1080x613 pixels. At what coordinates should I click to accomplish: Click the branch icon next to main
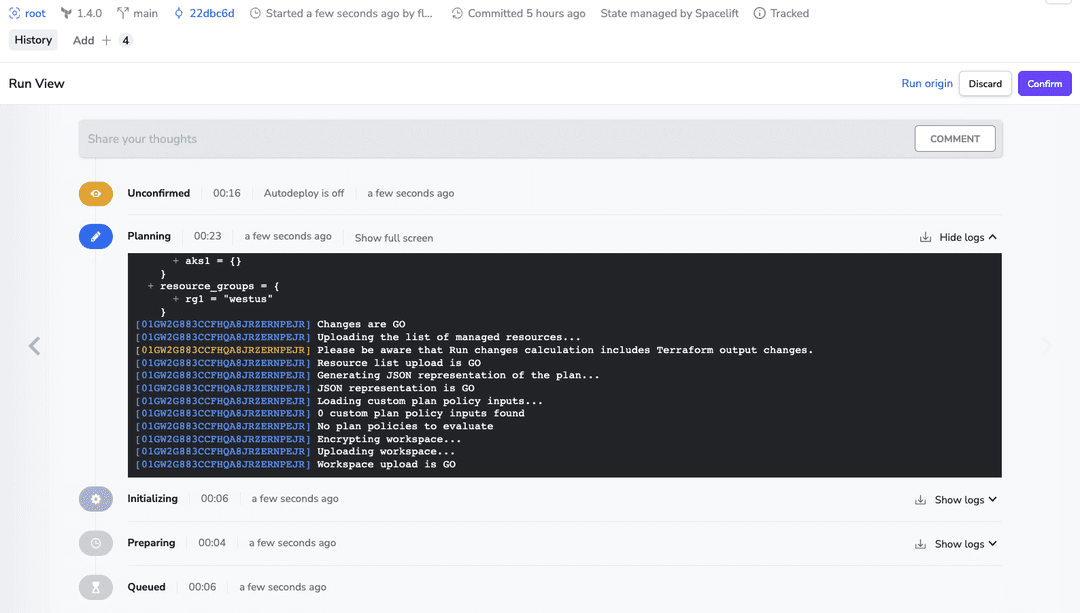click(124, 13)
